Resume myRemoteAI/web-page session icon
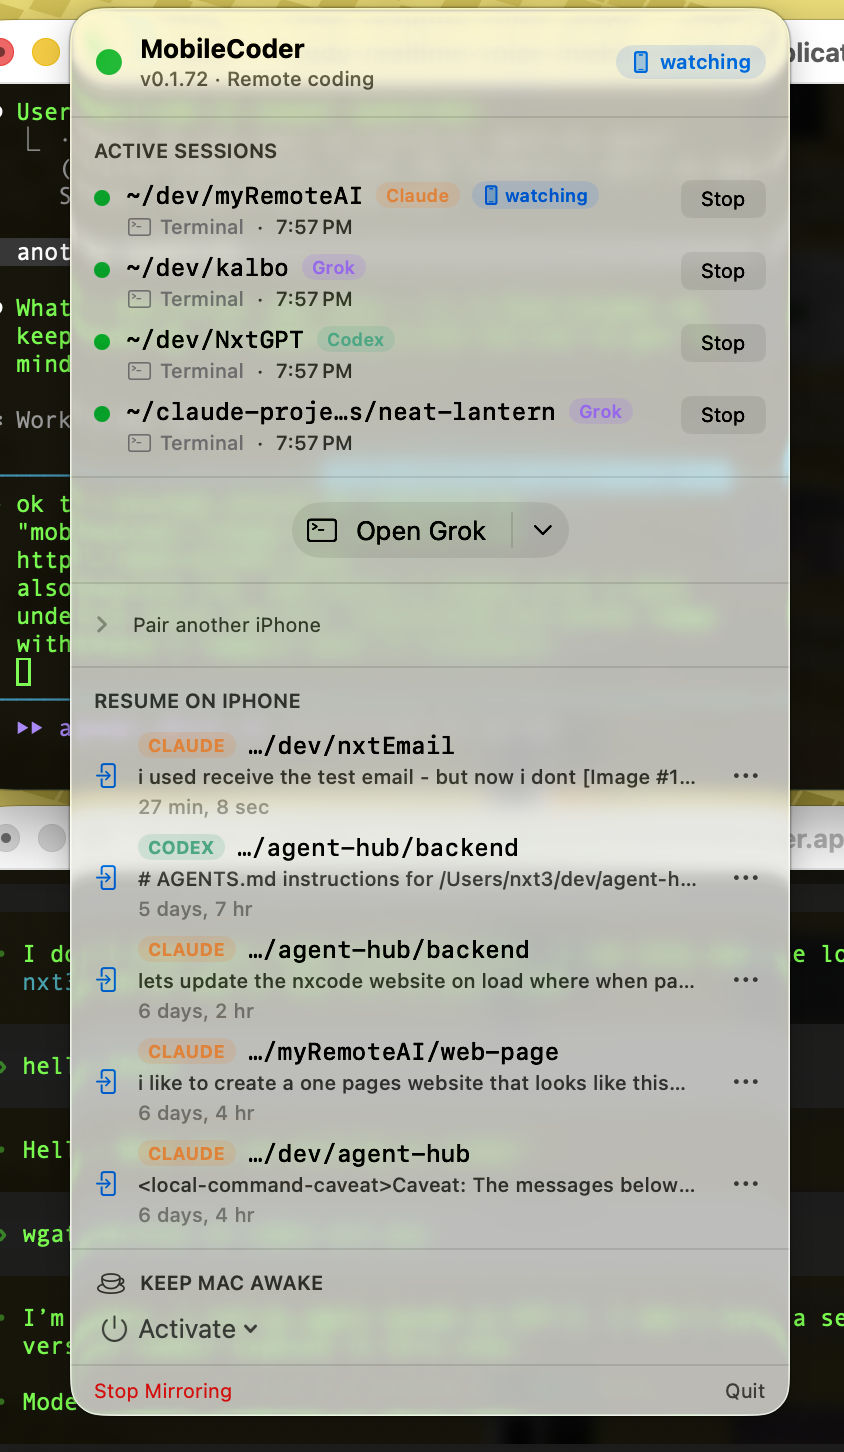Image resolution: width=844 pixels, height=1452 pixels. coord(107,1082)
